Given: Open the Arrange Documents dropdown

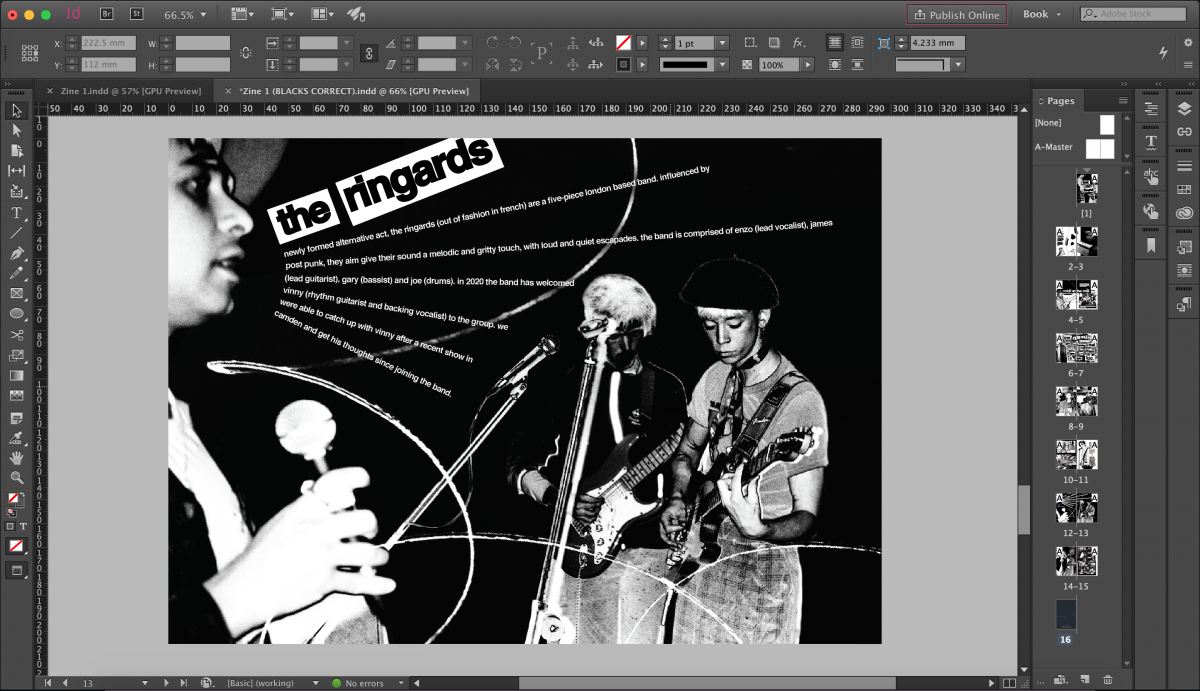Looking at the screenshot, I should 322,15.
